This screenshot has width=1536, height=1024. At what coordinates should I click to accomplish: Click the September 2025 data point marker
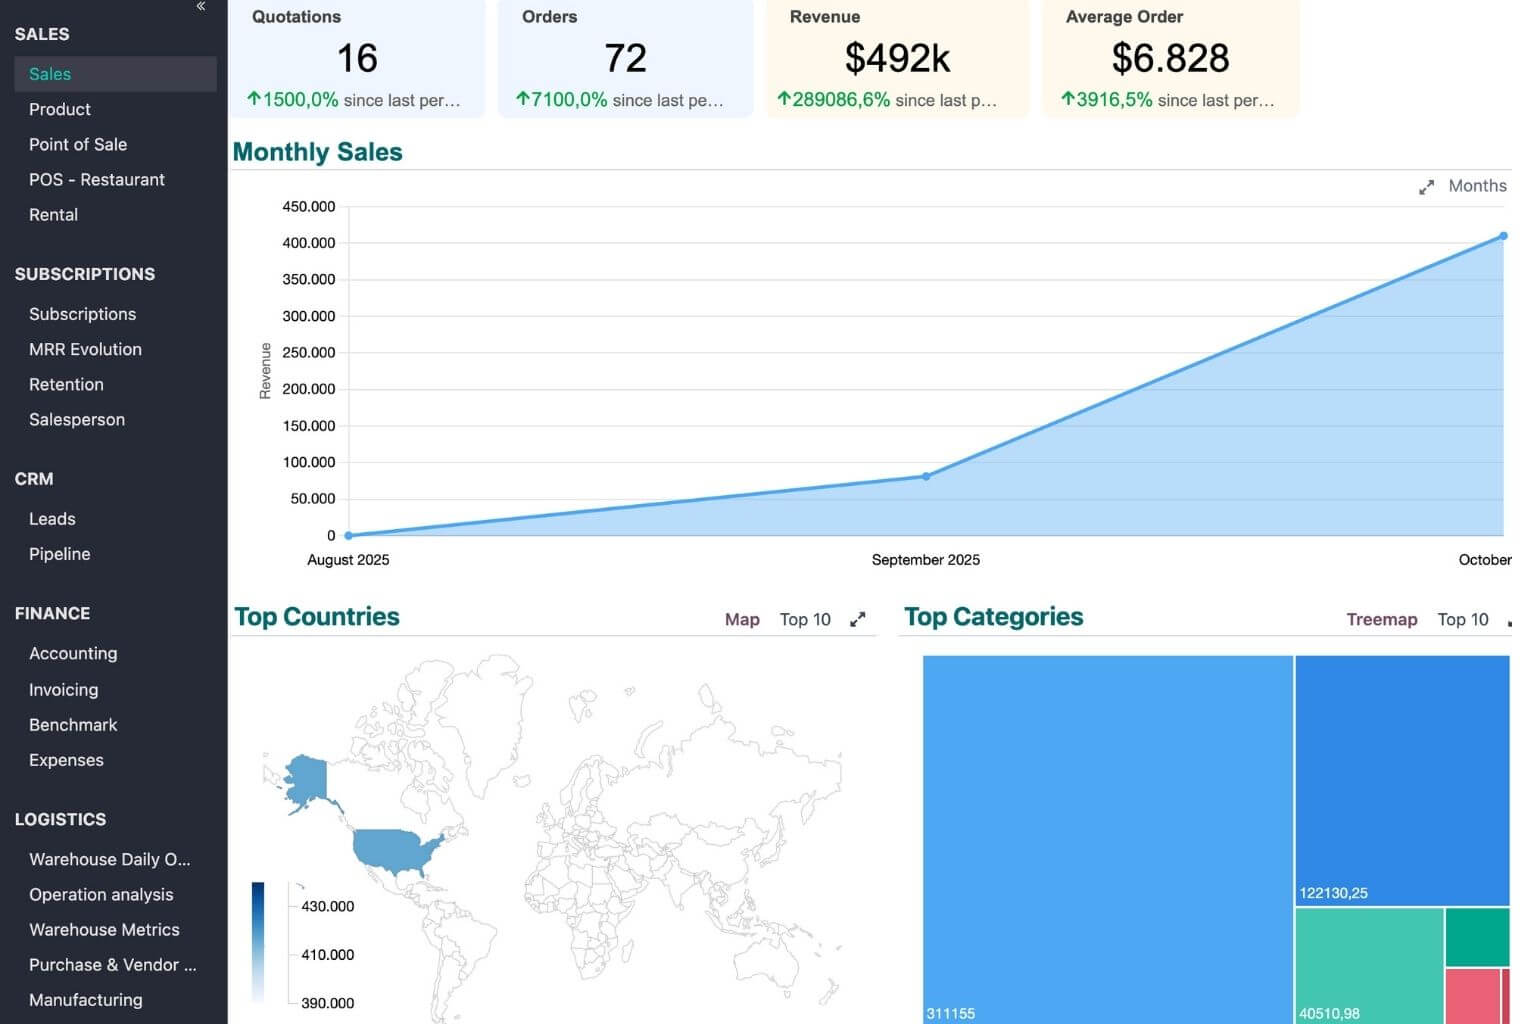tap(926, 477)
